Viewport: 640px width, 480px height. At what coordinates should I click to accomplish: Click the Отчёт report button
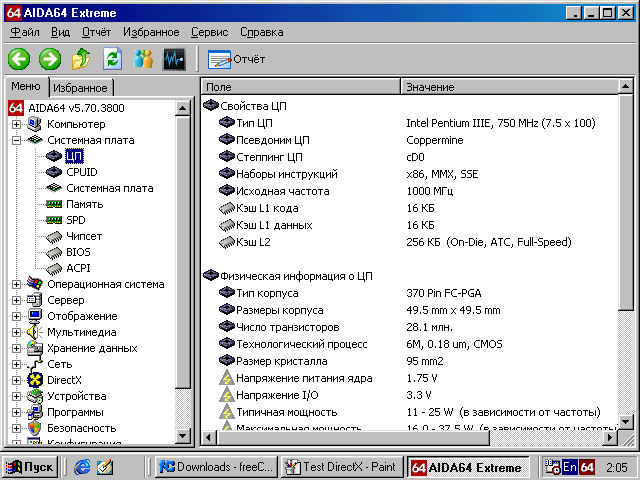[237, 59]
